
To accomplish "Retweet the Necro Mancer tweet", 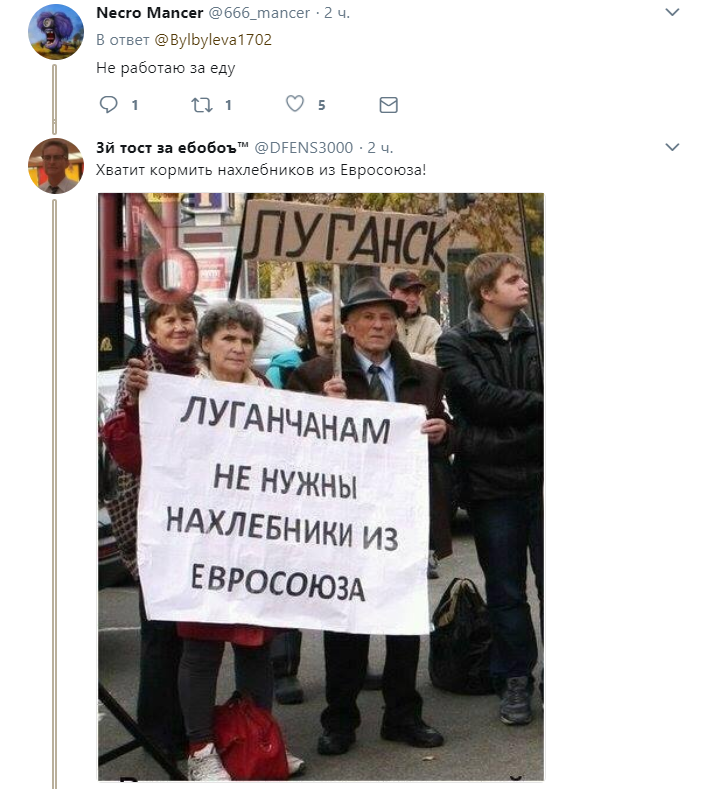I will [202, 105].
